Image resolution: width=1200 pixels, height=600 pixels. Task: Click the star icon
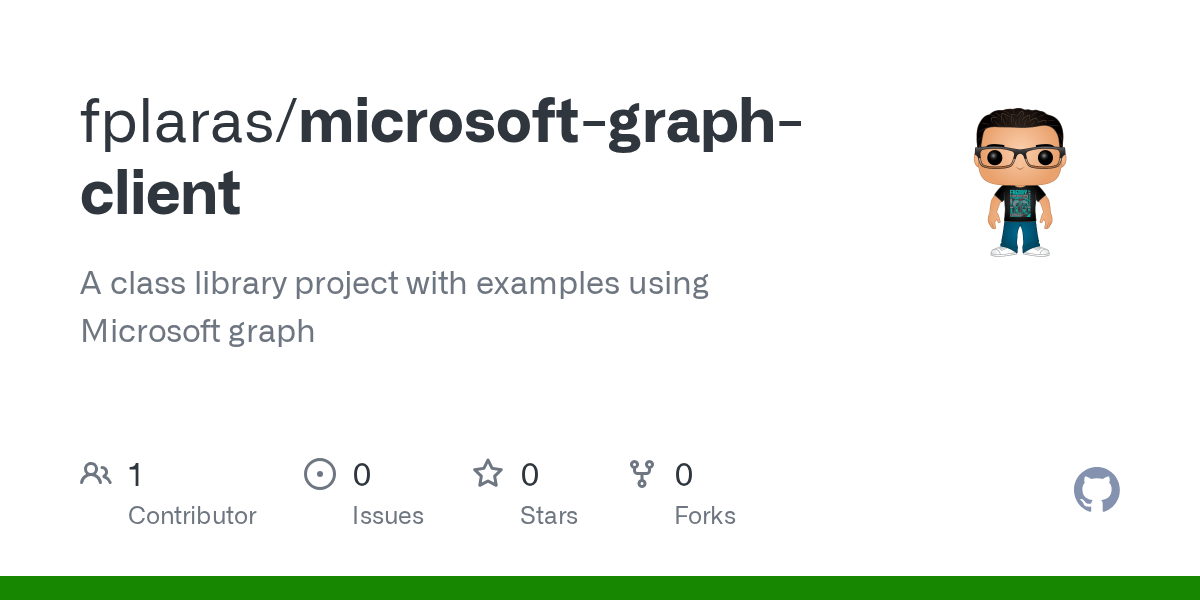click(x=488, y=474)
